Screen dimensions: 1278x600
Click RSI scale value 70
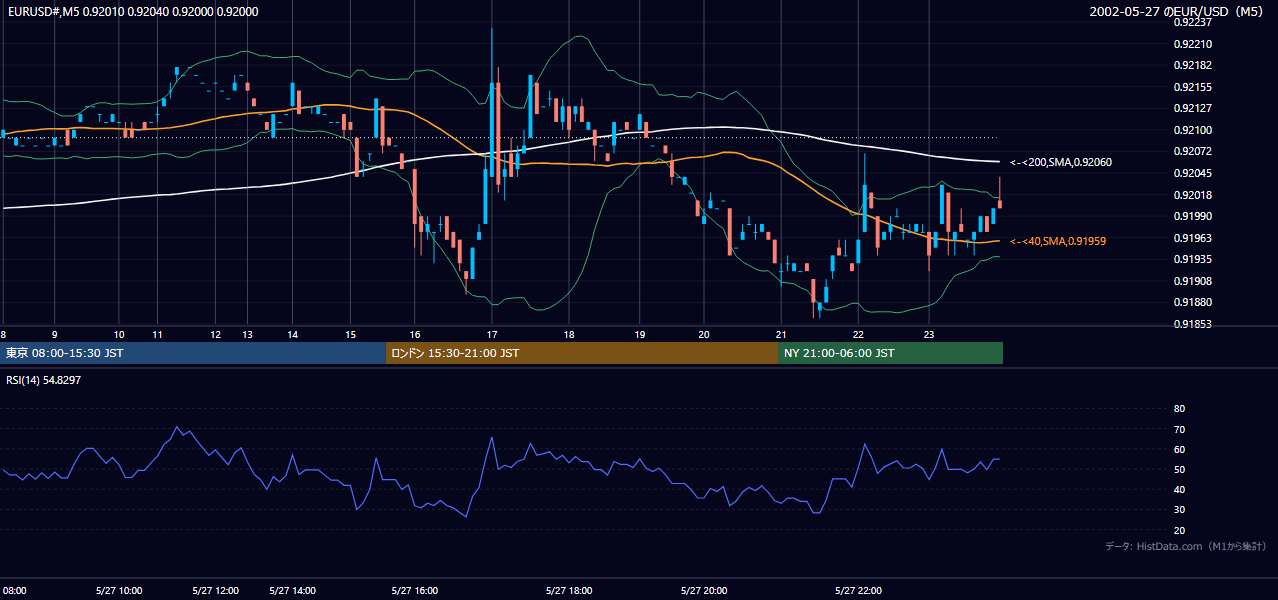point(1179,429)
